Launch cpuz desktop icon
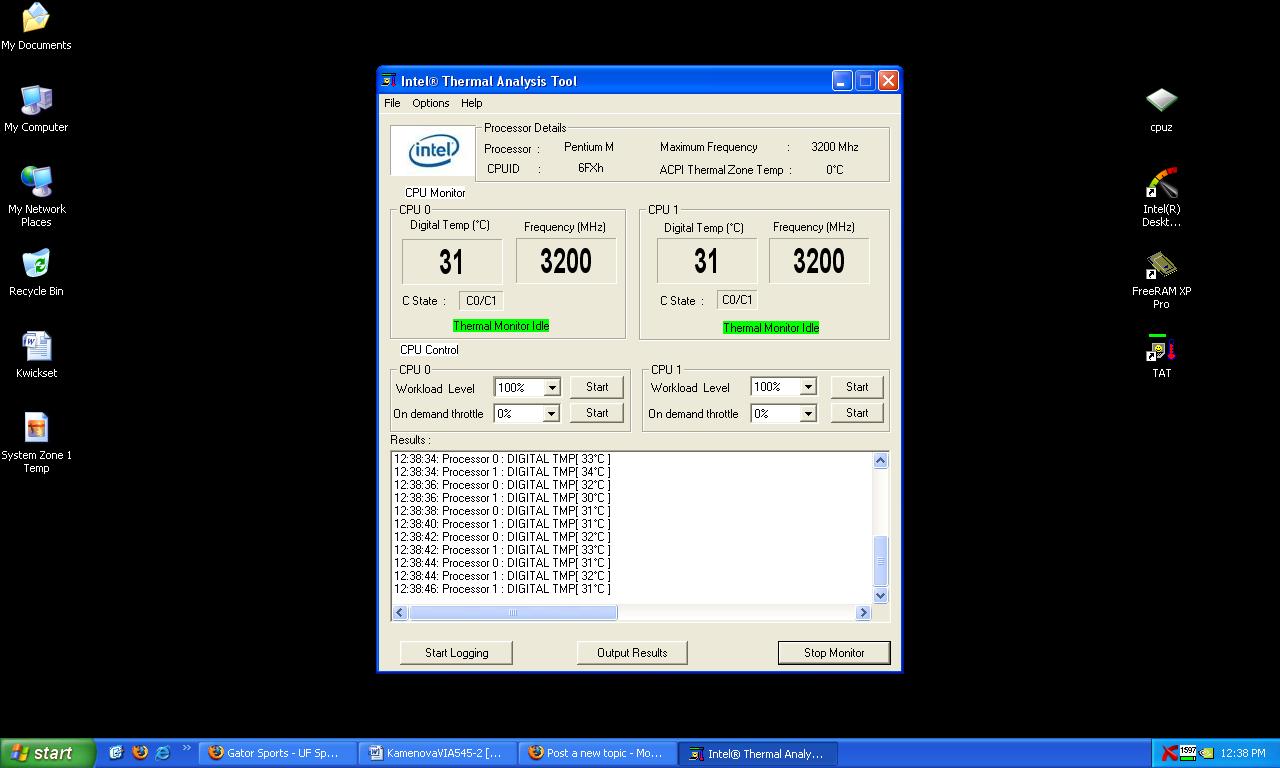This screenshot has width=1280, height=768. point(1161,108)
